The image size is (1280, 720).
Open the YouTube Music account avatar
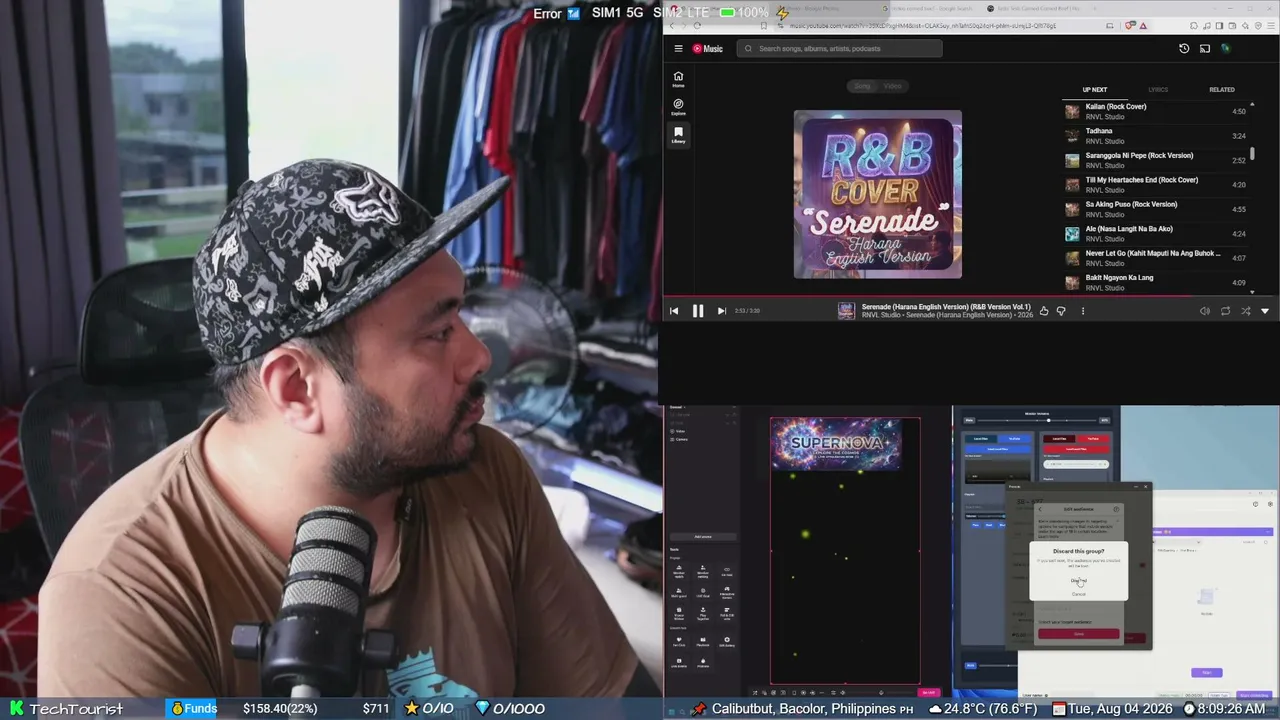tap(1225, 48)
